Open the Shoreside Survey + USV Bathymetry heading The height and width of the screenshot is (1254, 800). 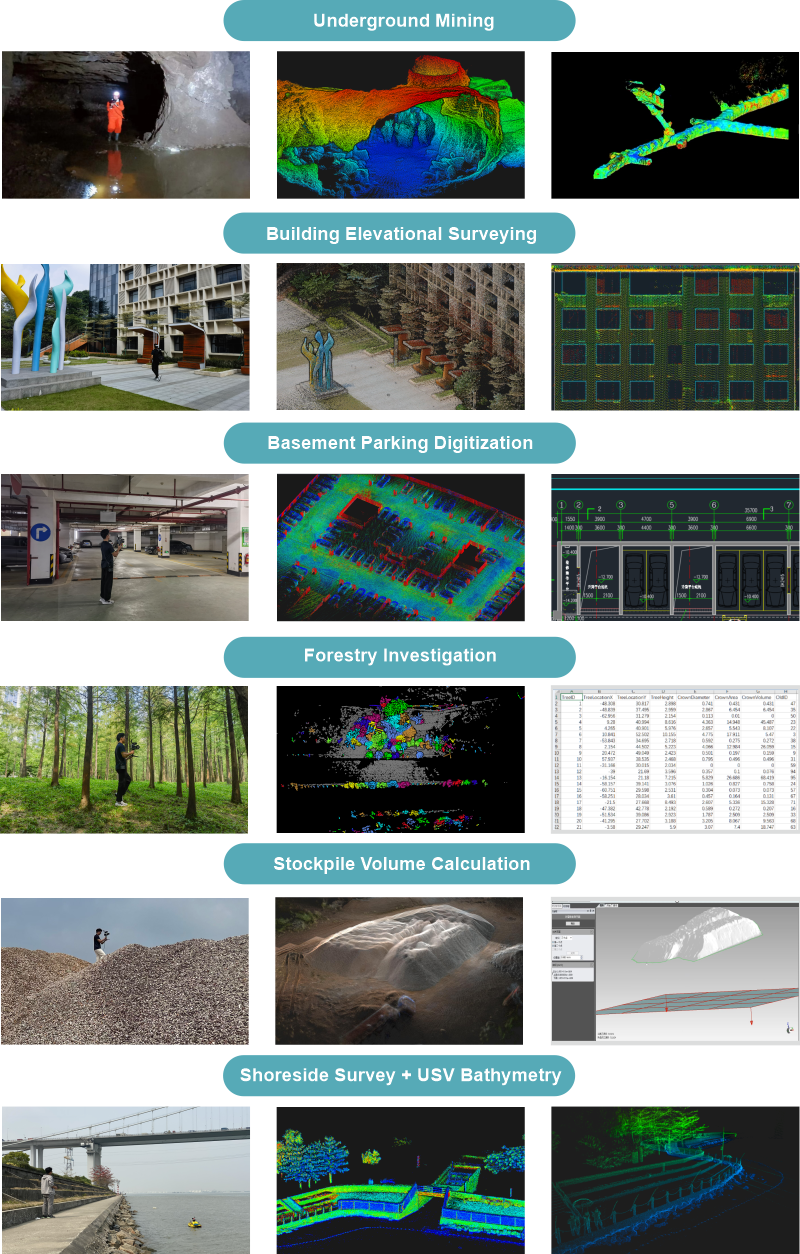tap(400, 1077)
